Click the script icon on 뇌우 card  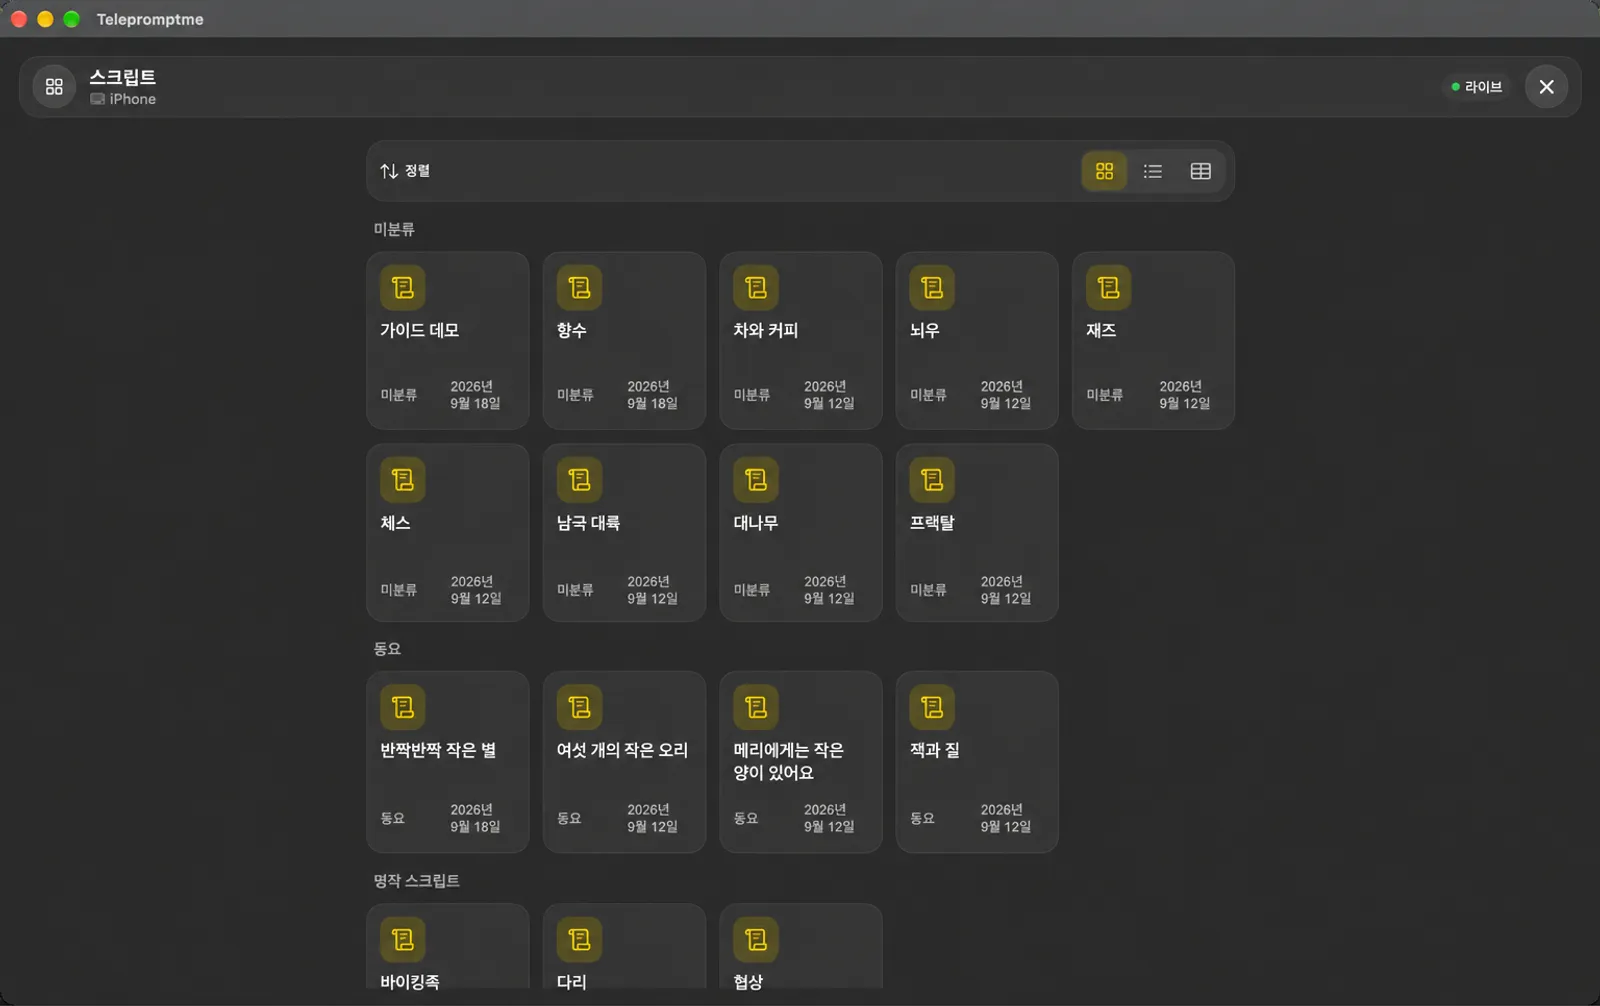932,288
